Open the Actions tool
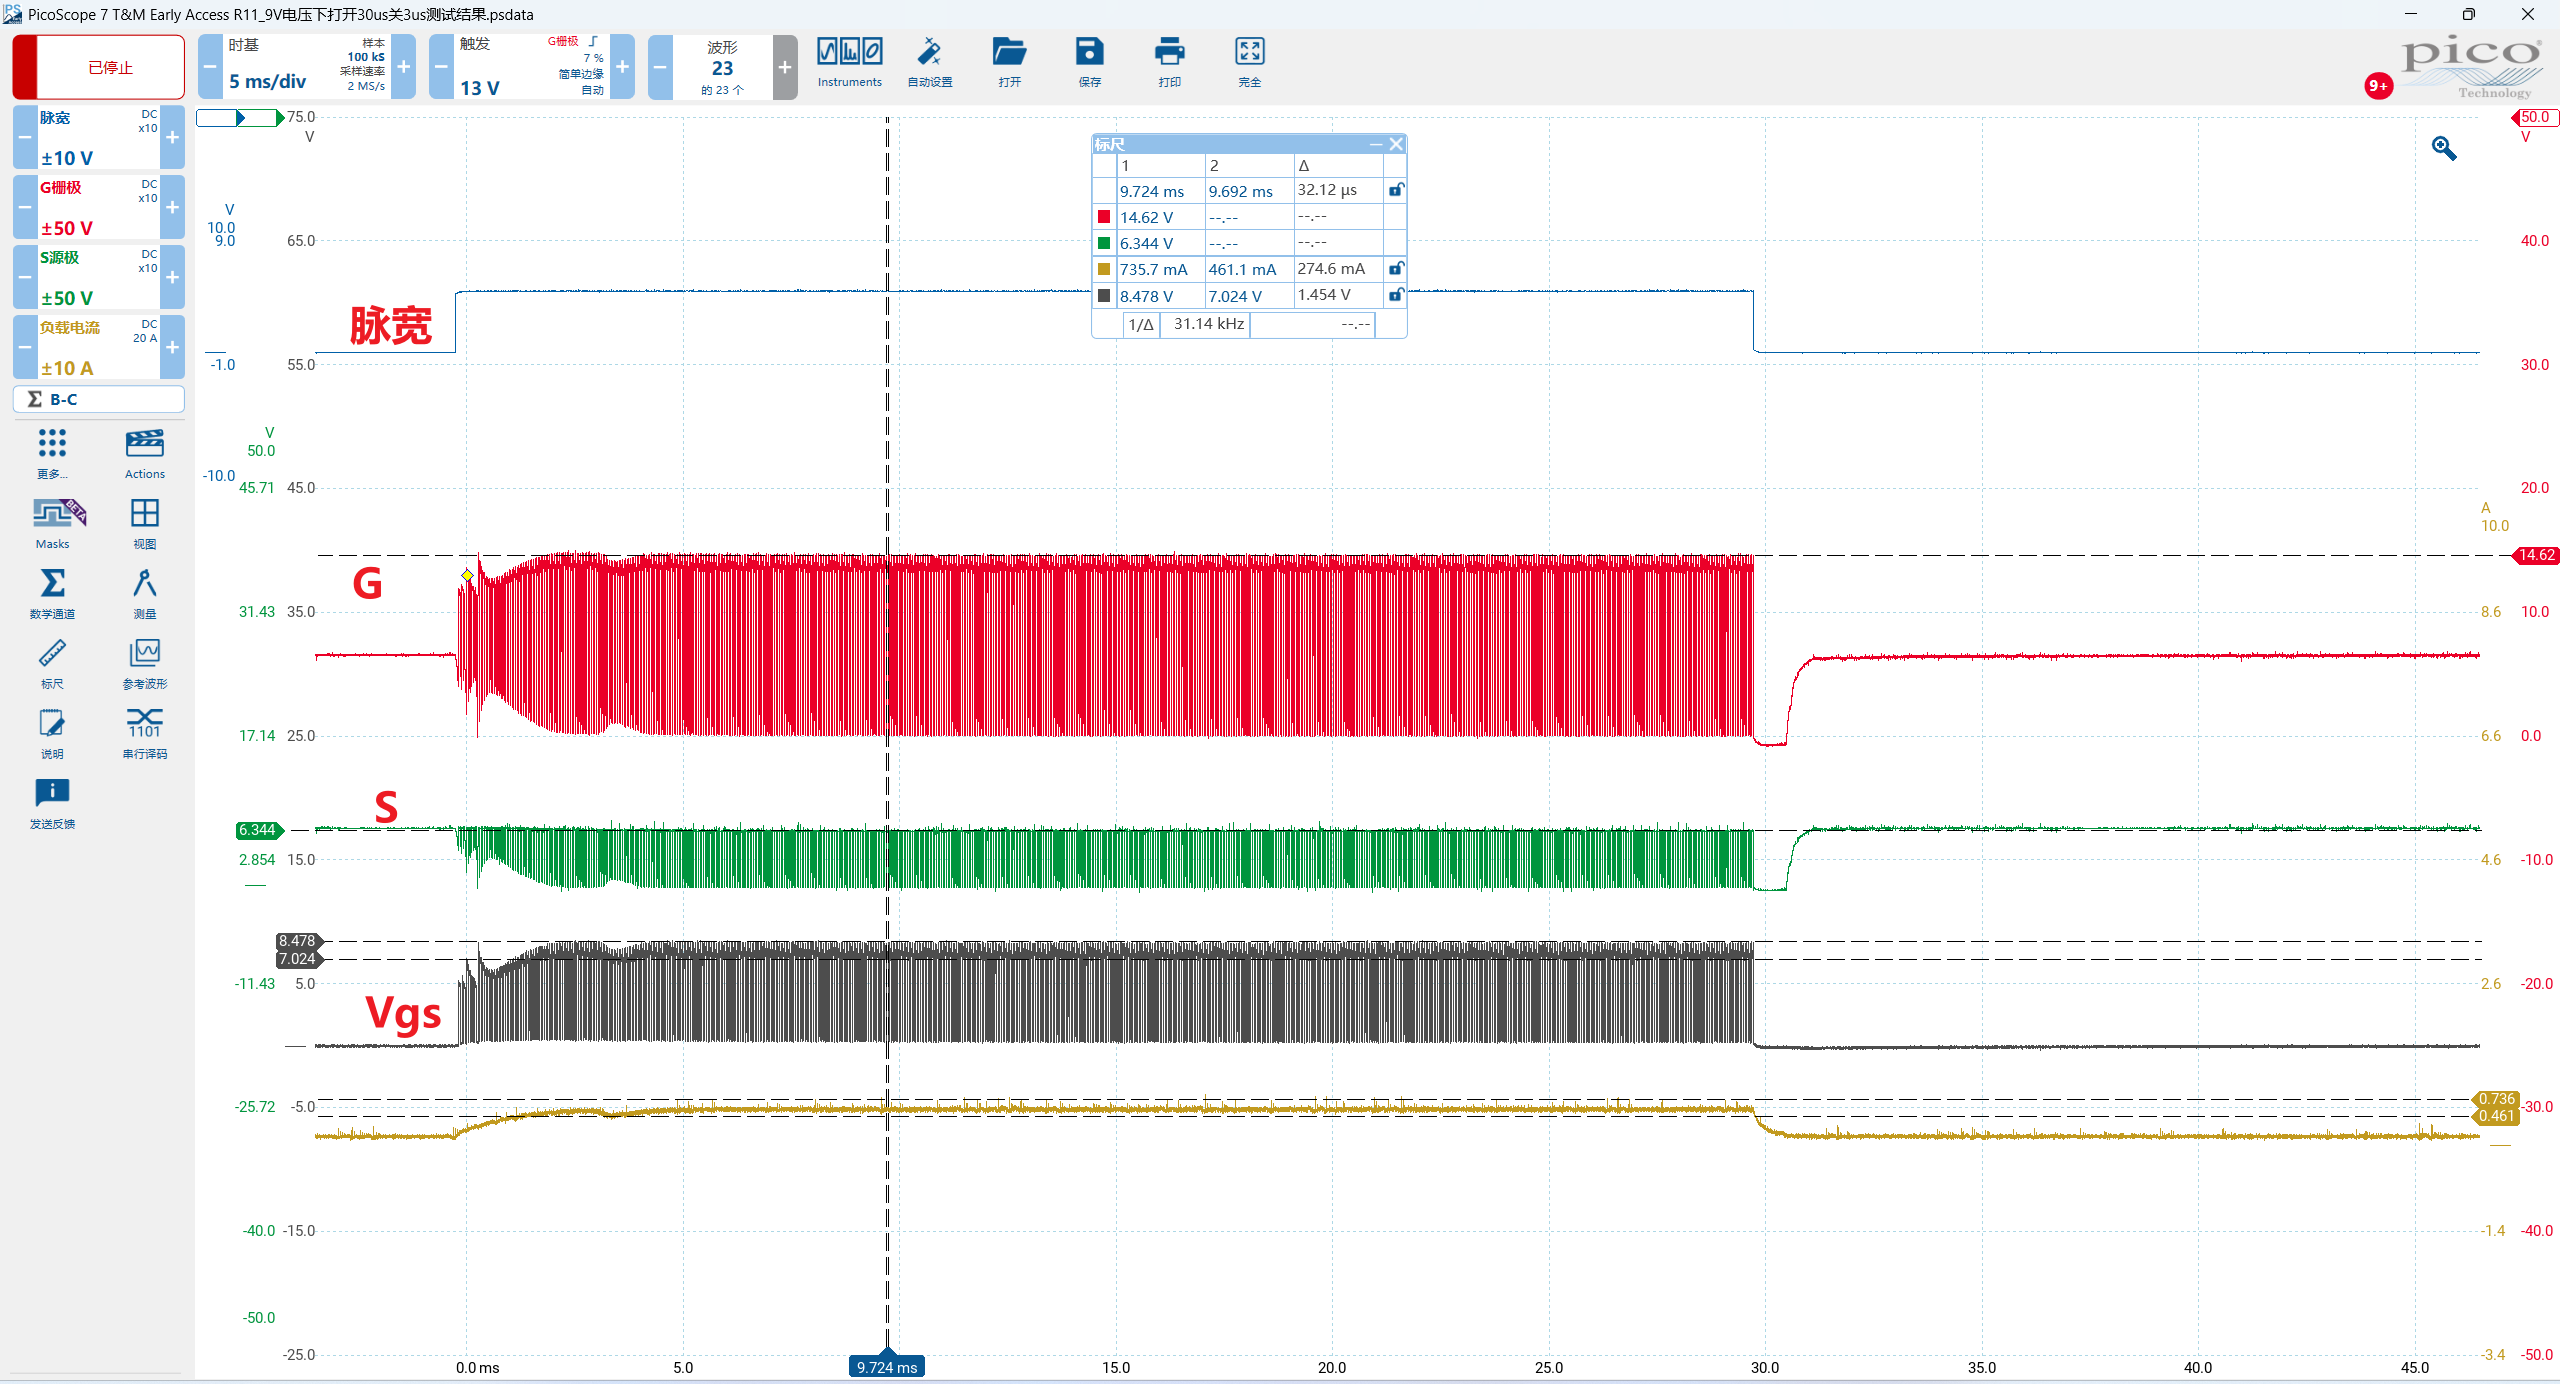The width and height of the screenshot is (2560, 1384). tap(145, 443)
